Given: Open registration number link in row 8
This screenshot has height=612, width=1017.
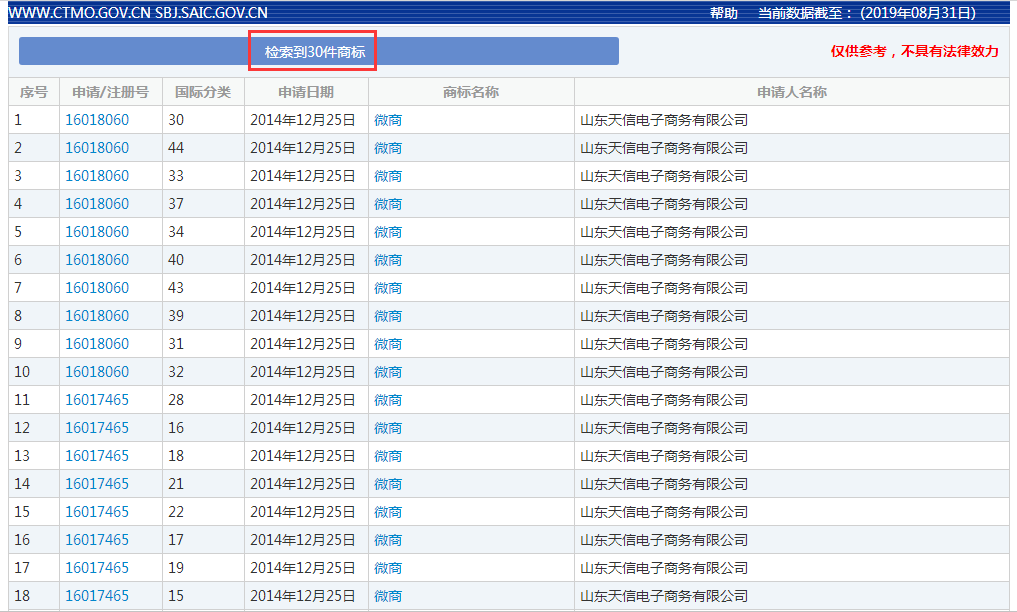Looking at the screenshot, I should pos(97,316).
